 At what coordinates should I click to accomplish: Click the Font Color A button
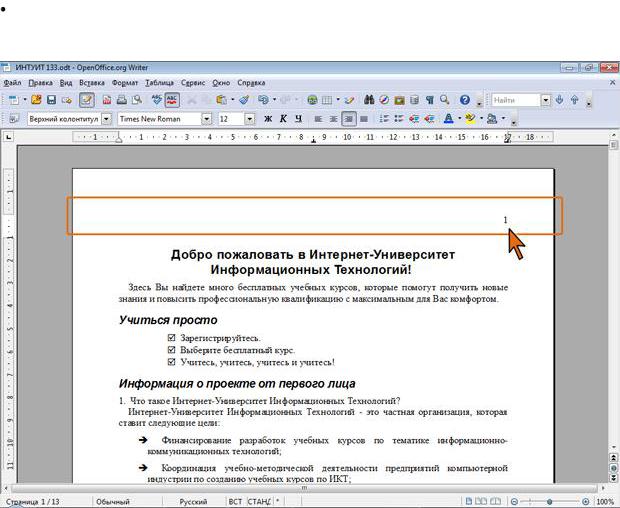pos(448,119)
